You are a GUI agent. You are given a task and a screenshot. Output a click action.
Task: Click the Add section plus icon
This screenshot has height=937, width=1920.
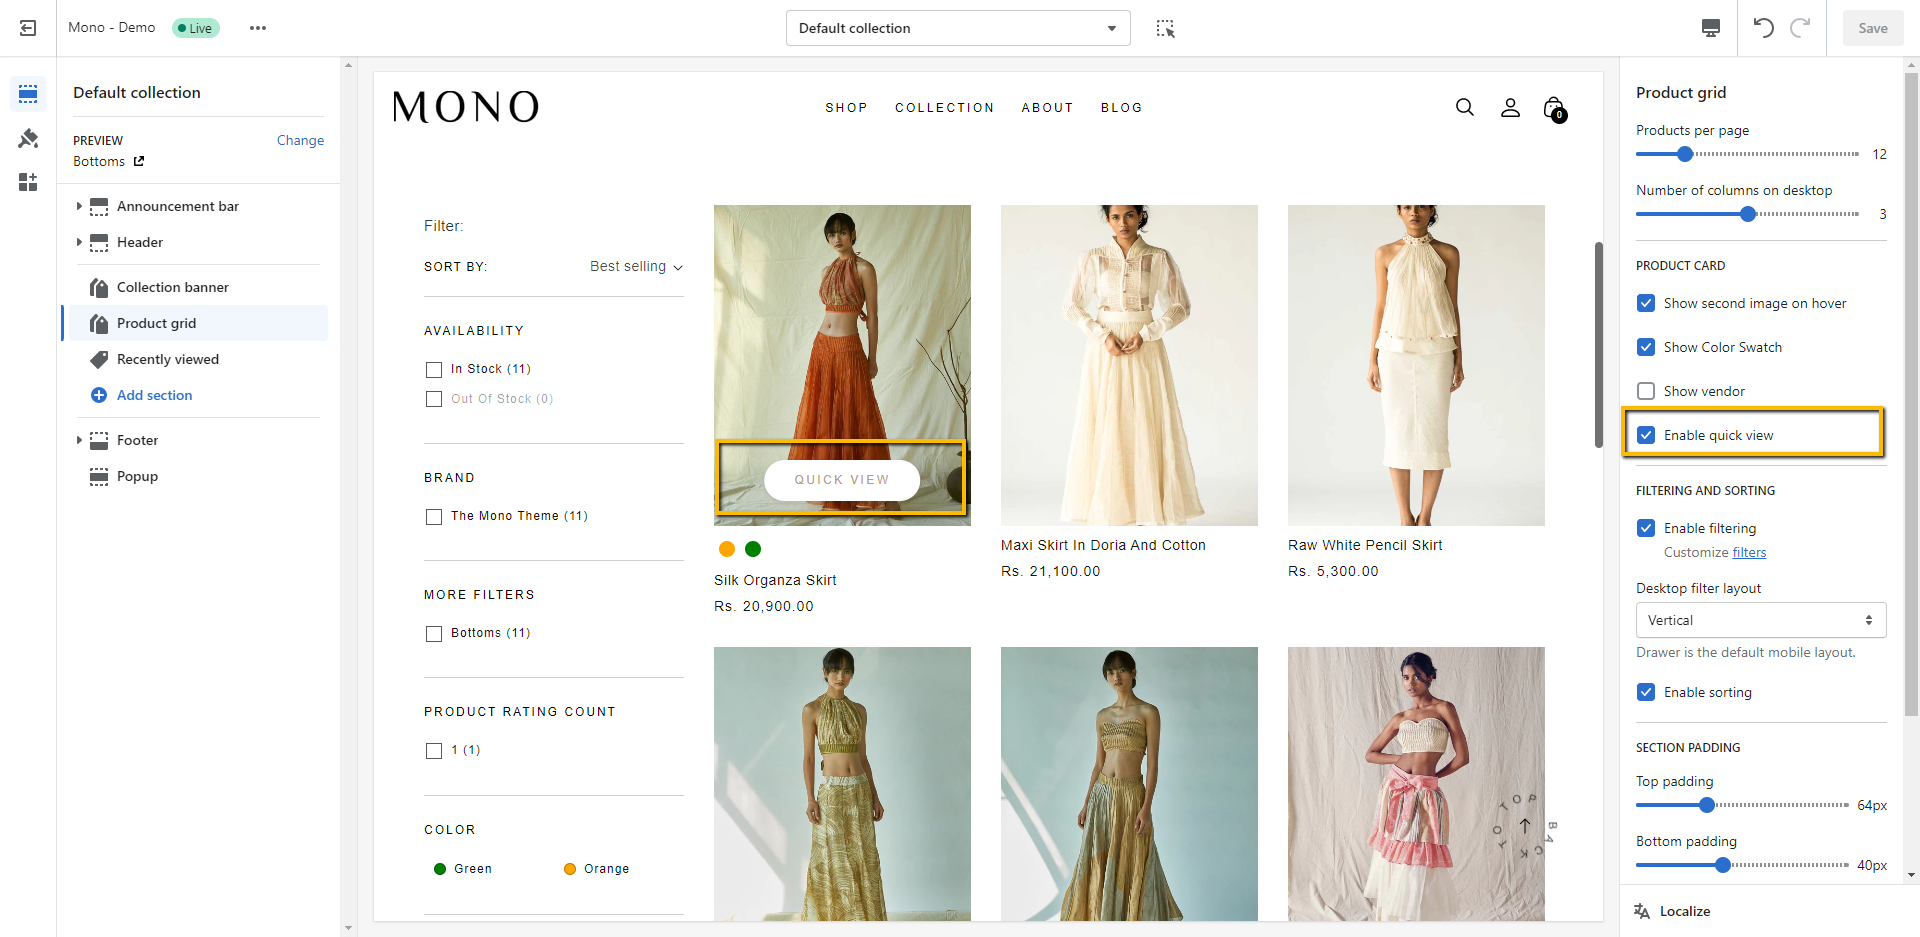99,395
